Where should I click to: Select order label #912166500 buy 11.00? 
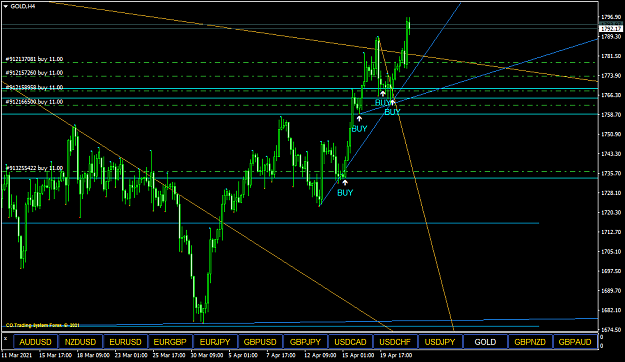34,102
